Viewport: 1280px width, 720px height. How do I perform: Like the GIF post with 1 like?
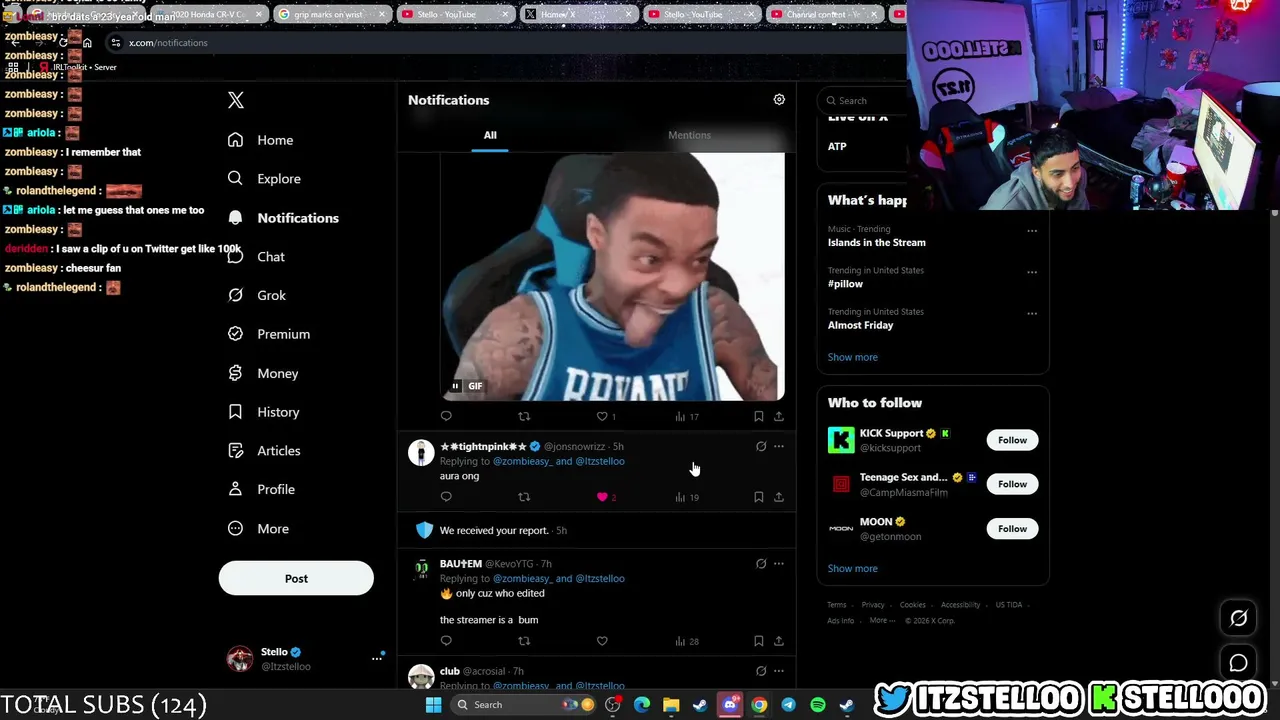click(x=602, y=416)
